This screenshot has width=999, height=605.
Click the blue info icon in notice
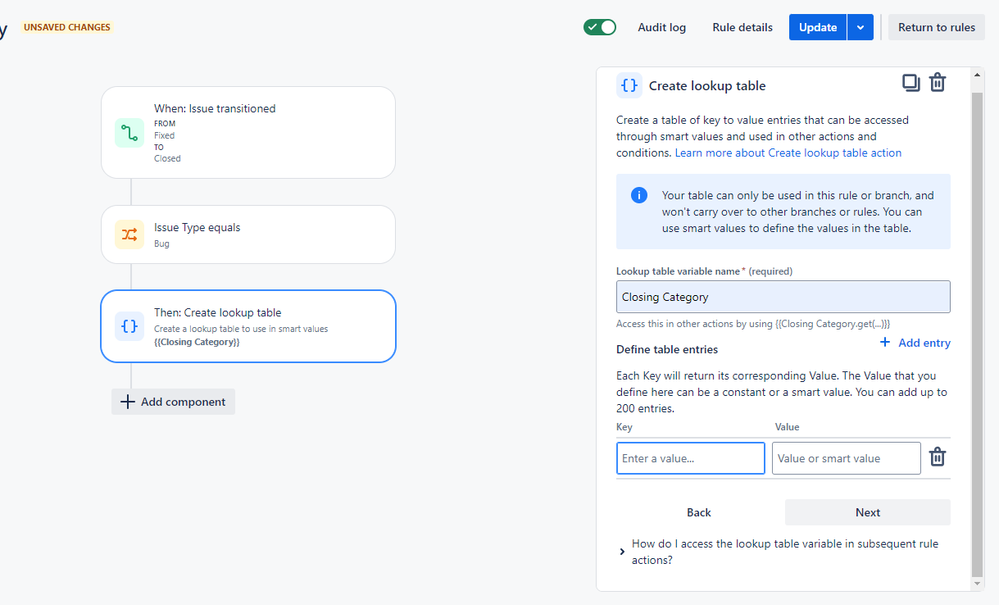click(x=639, y=195)
